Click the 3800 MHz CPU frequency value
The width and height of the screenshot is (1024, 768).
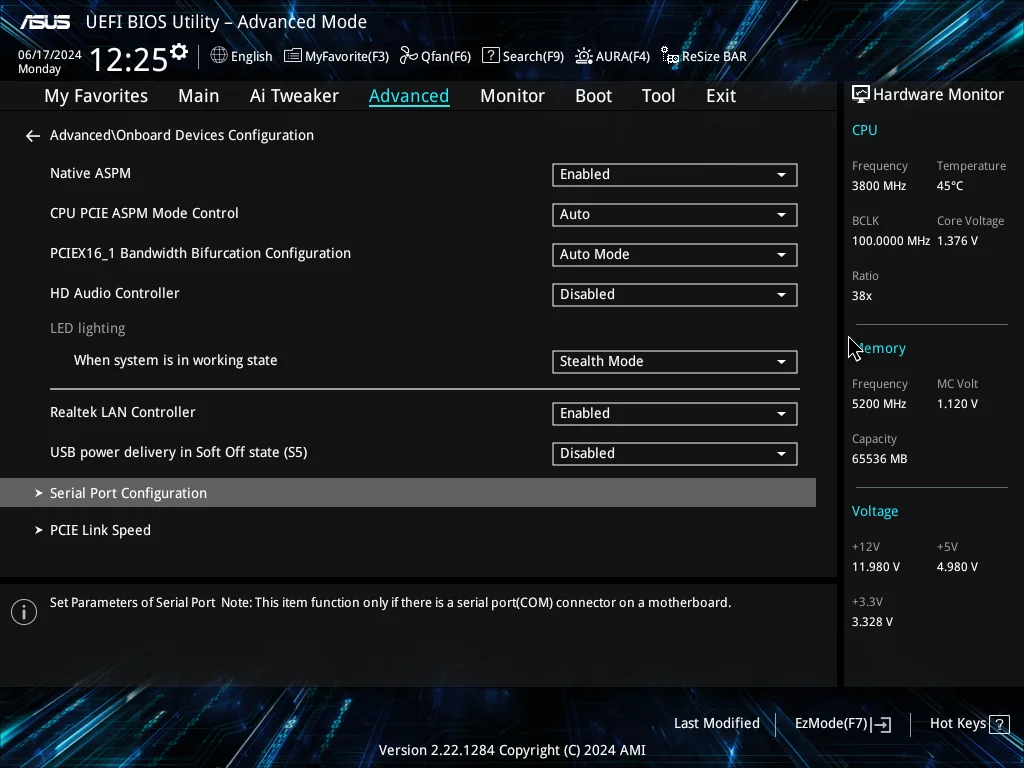(878, 186)
